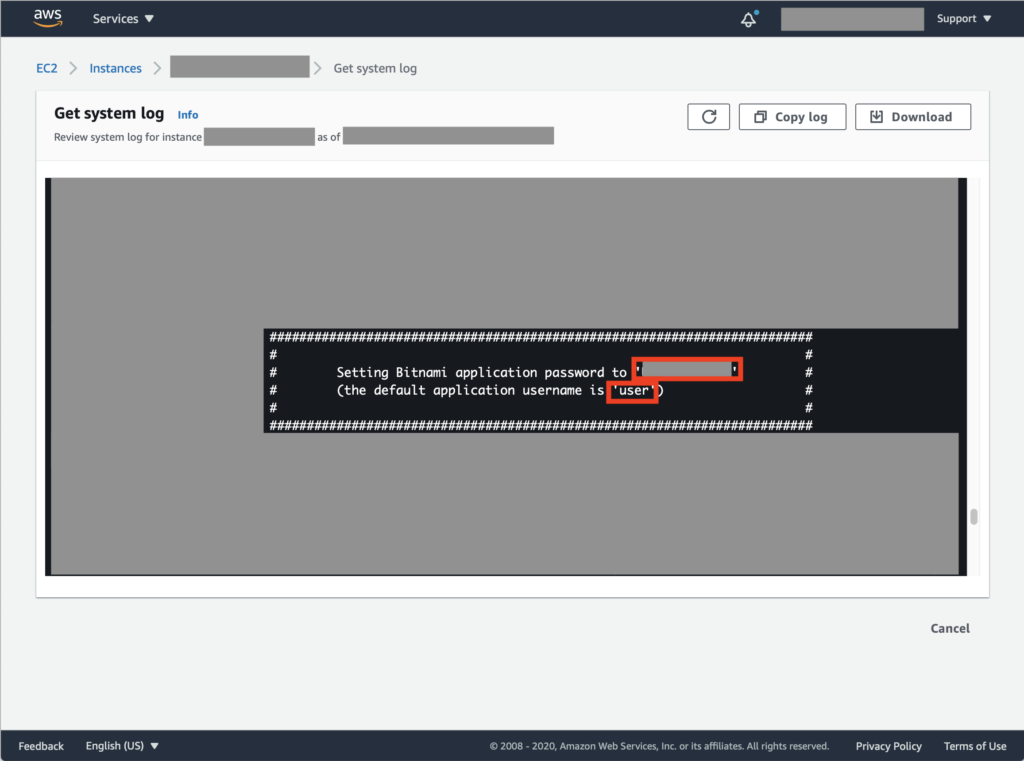The image size is (1024, 761).
Task: Open the Info link beside Get system log
Action: tap(187, 114)
